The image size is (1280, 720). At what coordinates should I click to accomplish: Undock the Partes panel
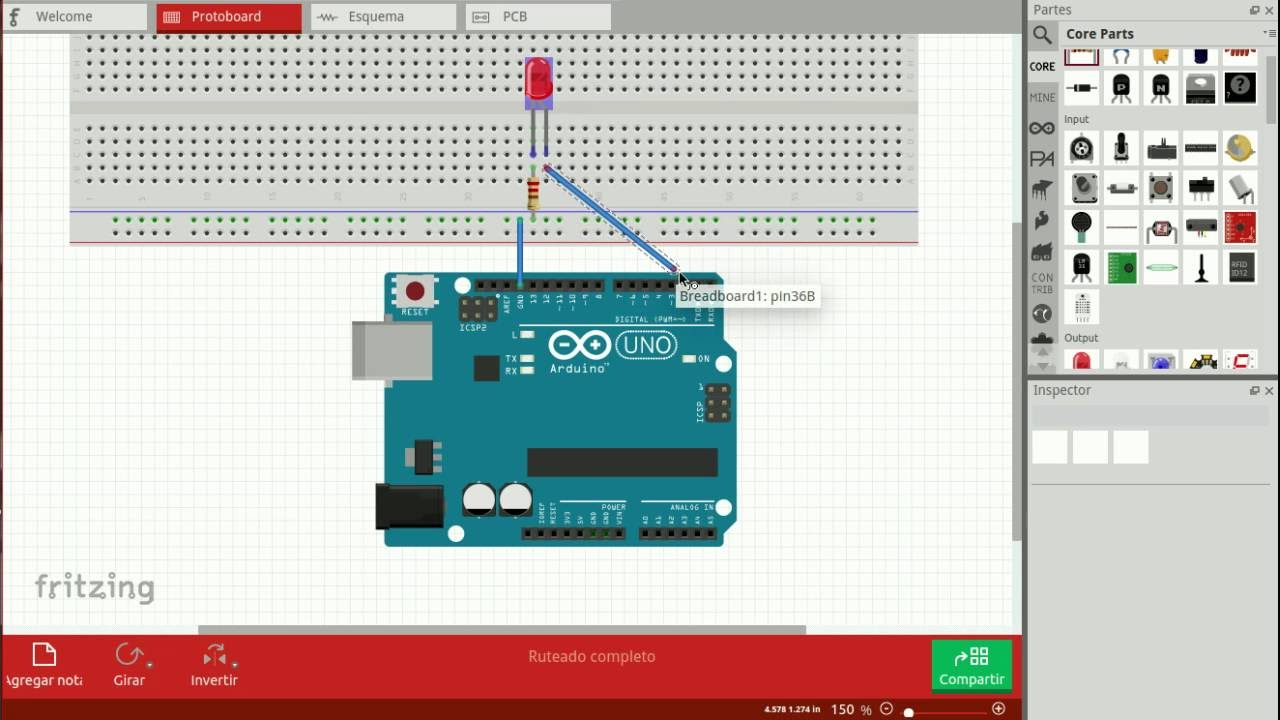point(1254,10)
